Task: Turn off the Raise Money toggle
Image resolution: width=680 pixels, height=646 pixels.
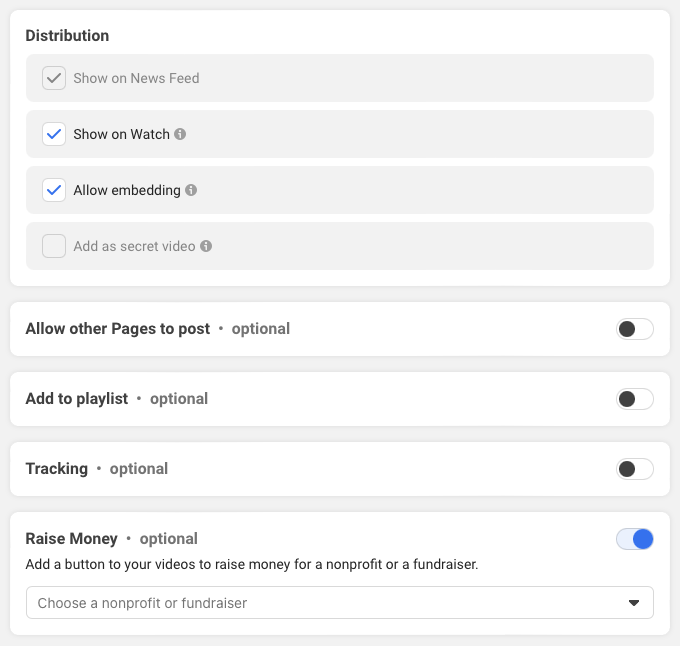Action: [634, 539]
